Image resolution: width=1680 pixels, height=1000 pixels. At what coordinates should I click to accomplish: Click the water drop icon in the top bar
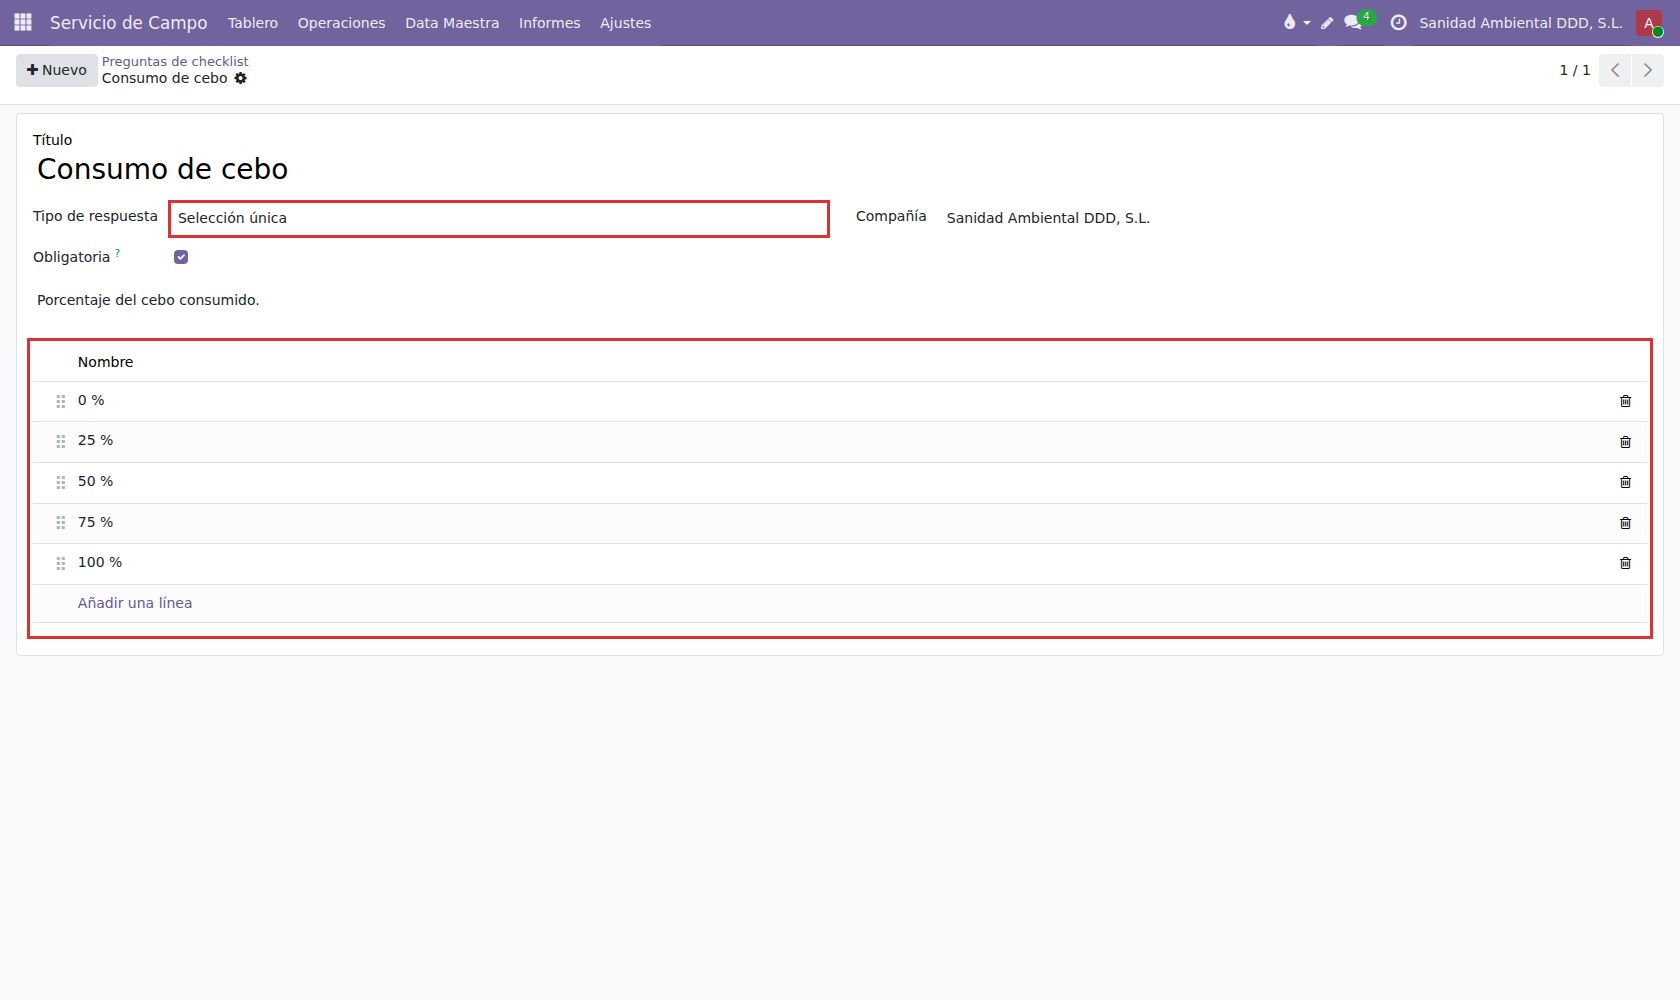click(1290, 22)
